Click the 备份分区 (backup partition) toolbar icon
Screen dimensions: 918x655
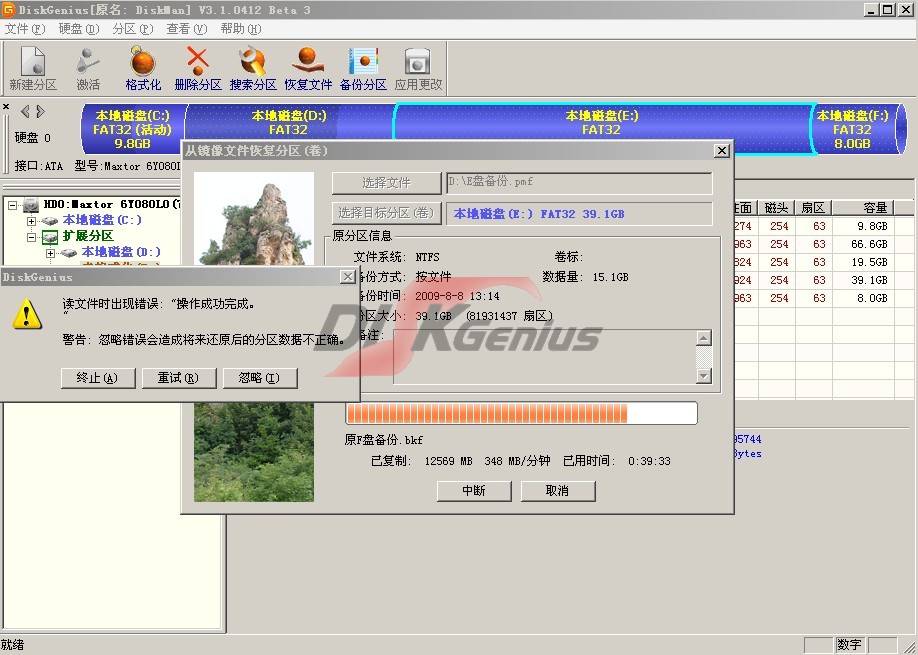(363, 68)
